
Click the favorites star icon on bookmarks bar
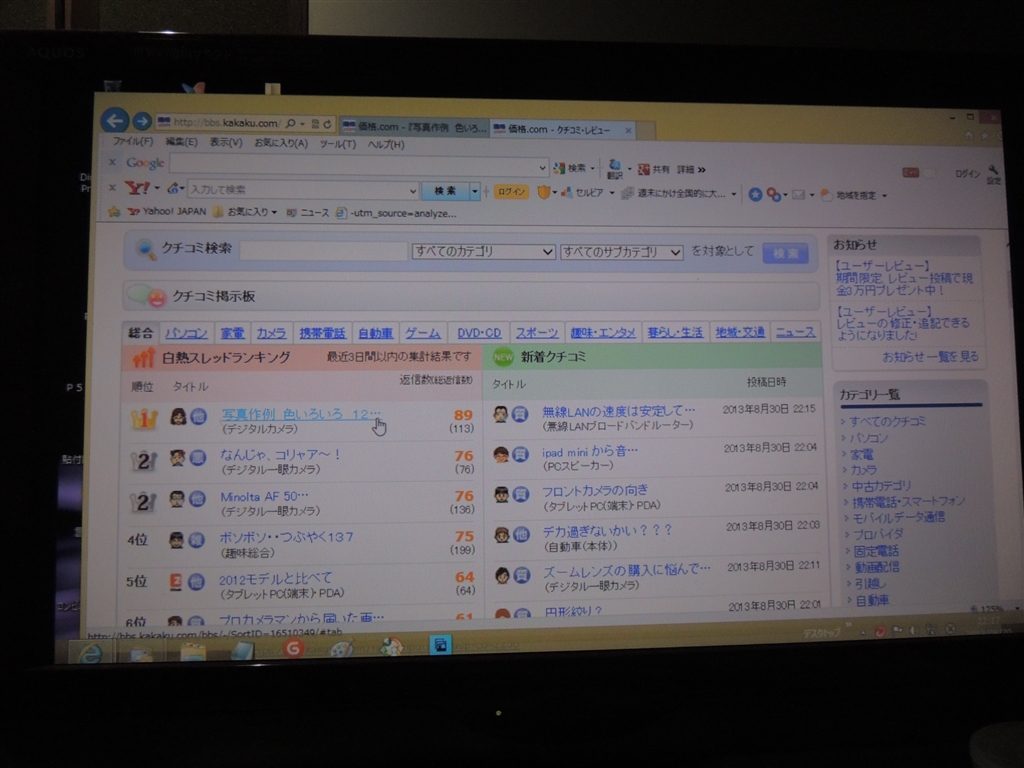click(x=114, y=212)
